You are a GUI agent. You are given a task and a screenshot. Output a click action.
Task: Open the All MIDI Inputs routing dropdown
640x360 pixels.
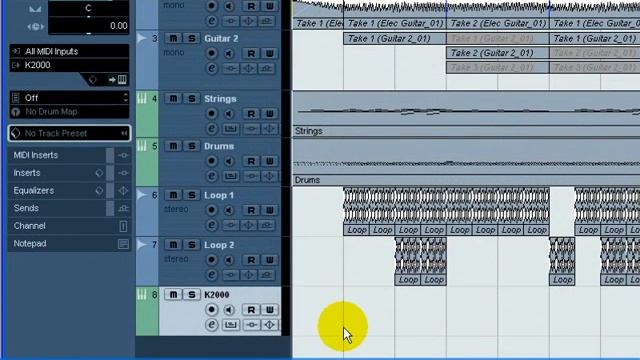[69, 51]
